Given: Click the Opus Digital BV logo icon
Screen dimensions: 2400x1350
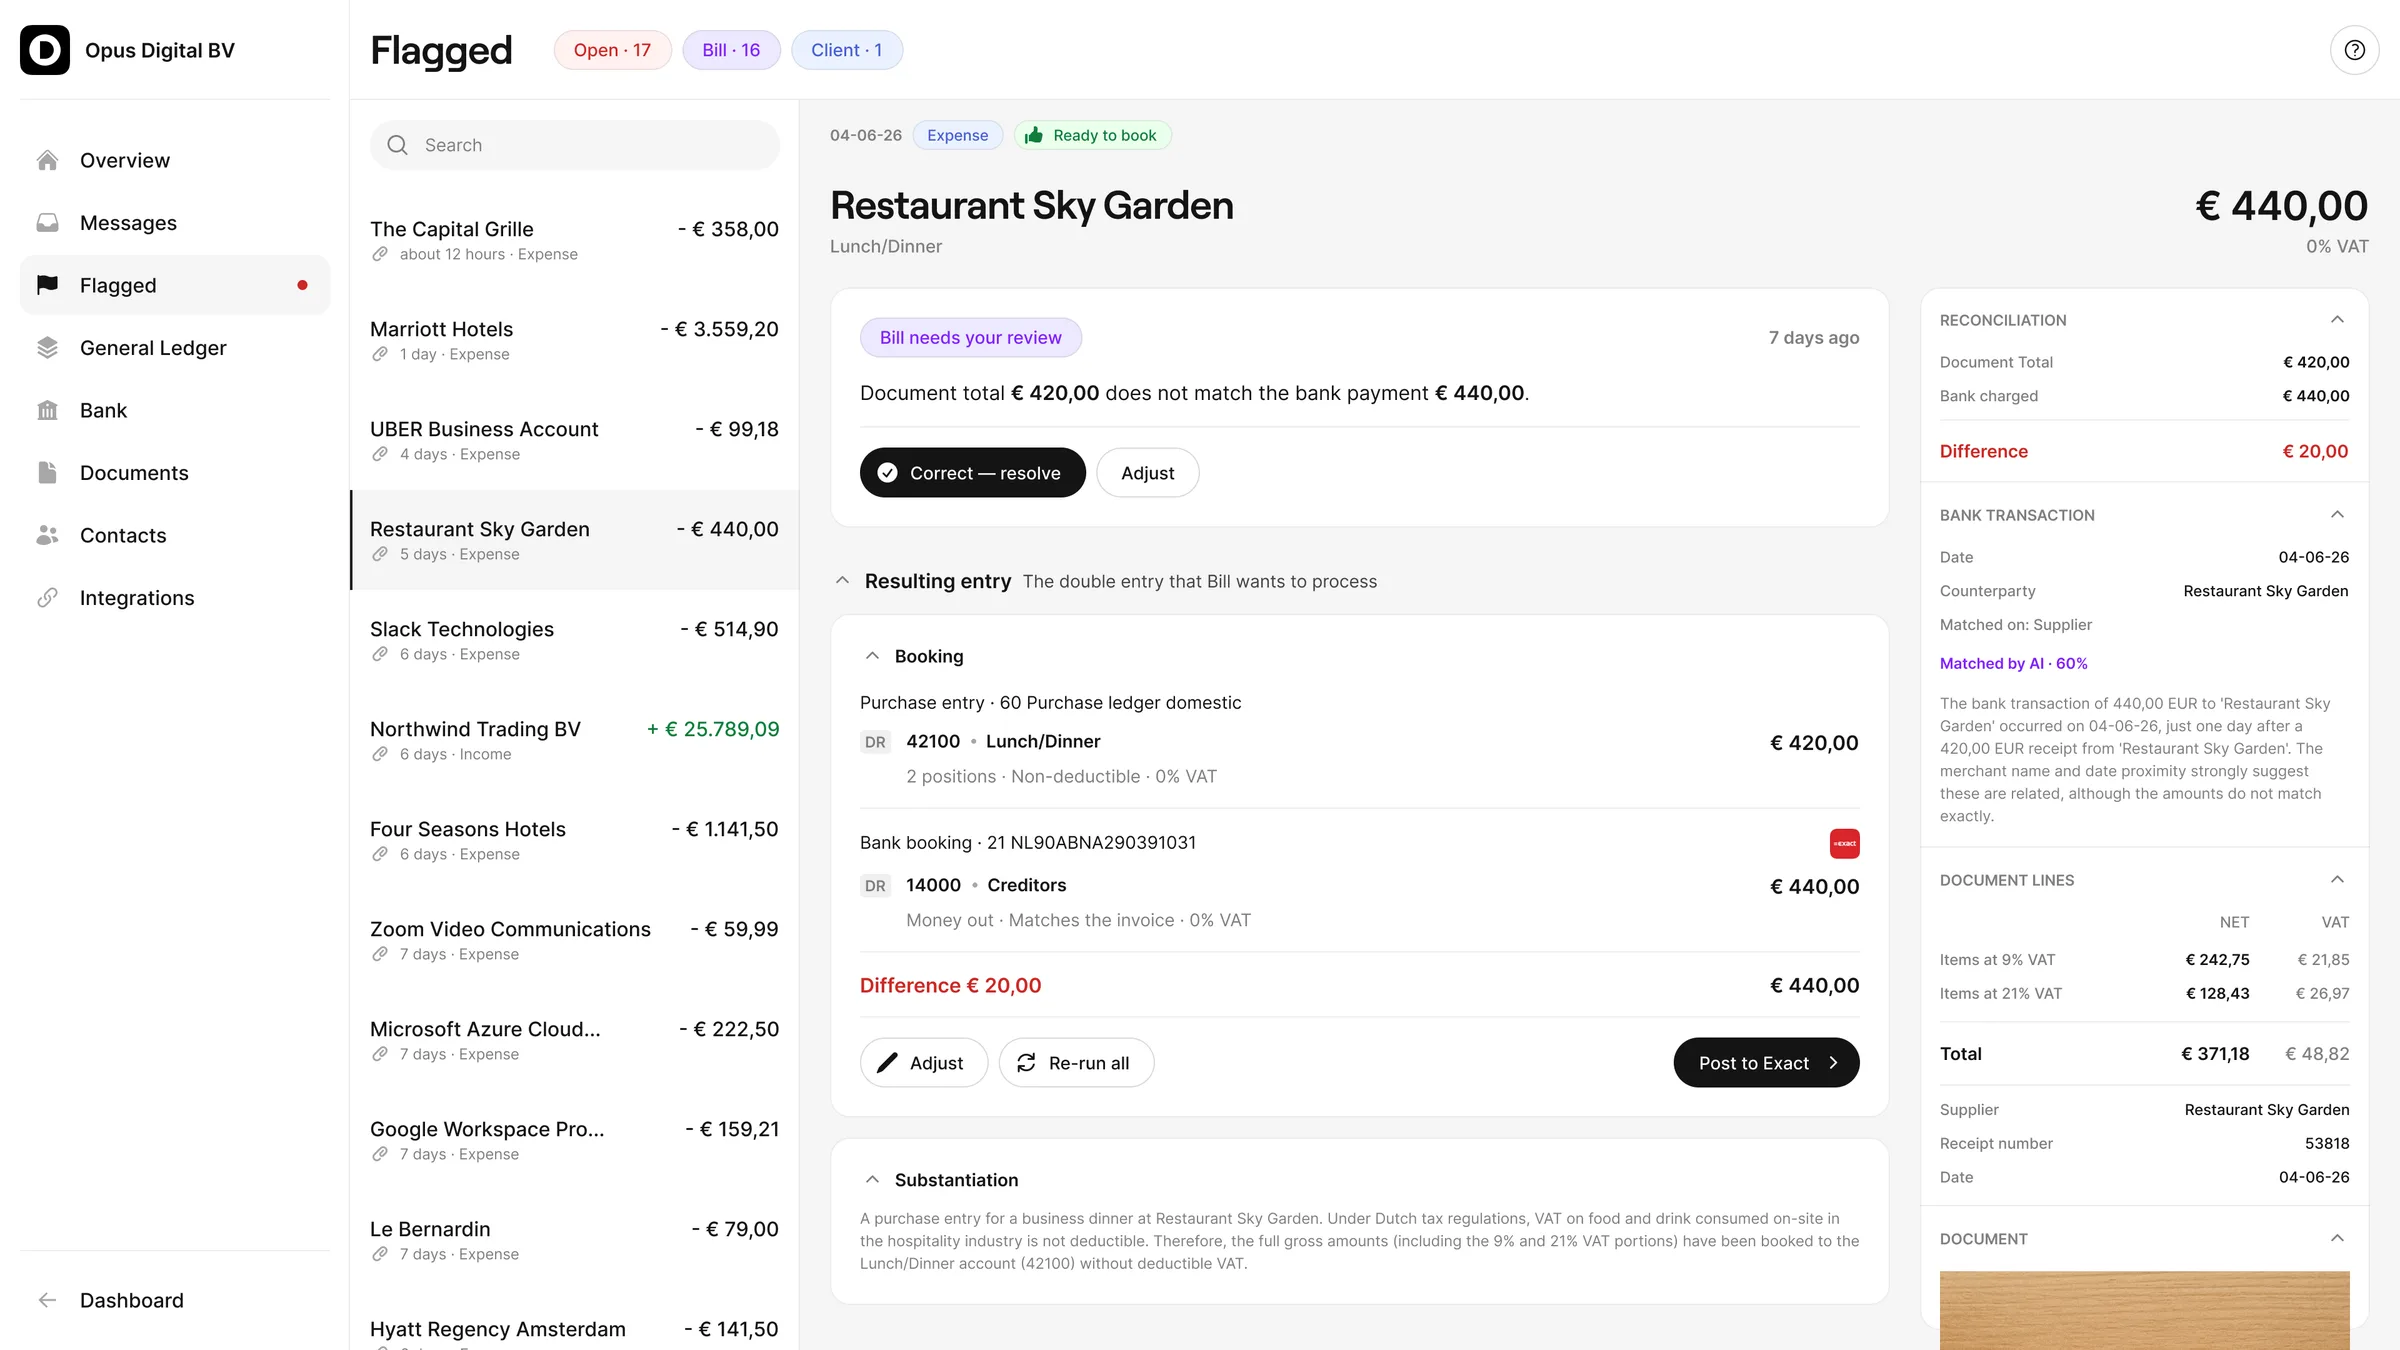Looking at the screenshot, I should (x=45, y=50).
